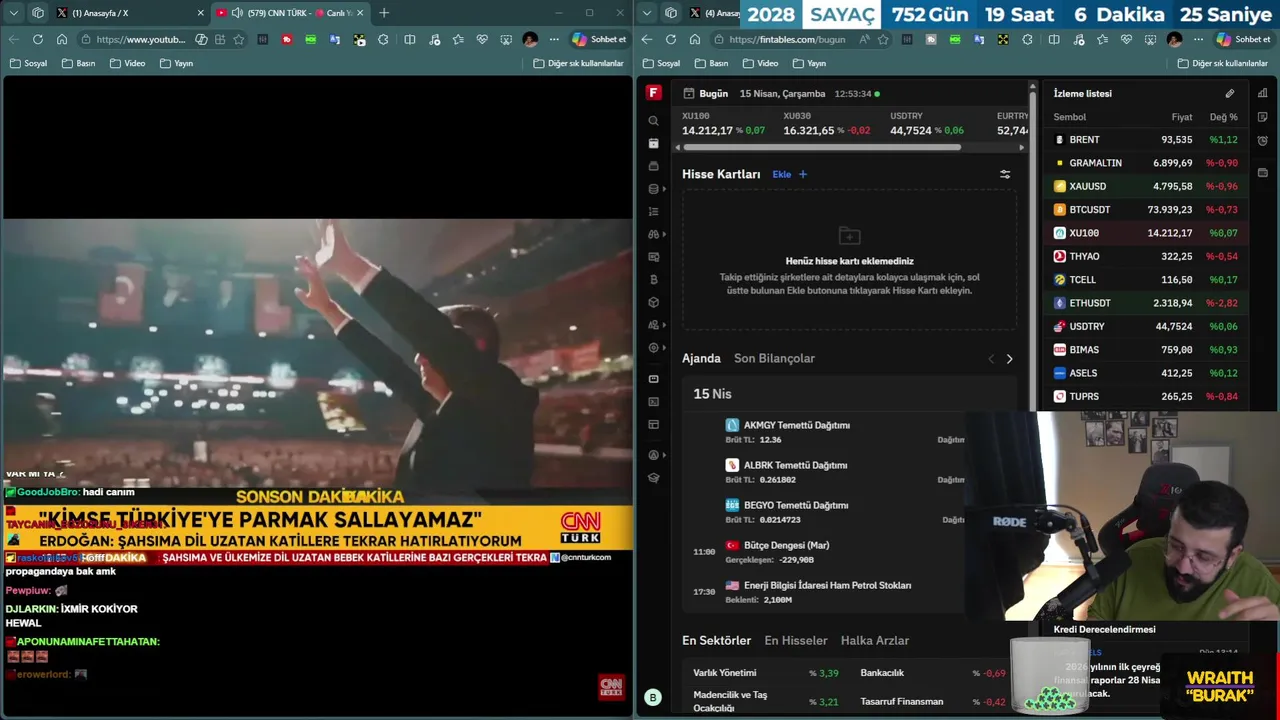This screenshot has width=1280, height=720.
Task: Open Yayın bookmarks folder in Fintables window
Action: (x=809, y=63)
